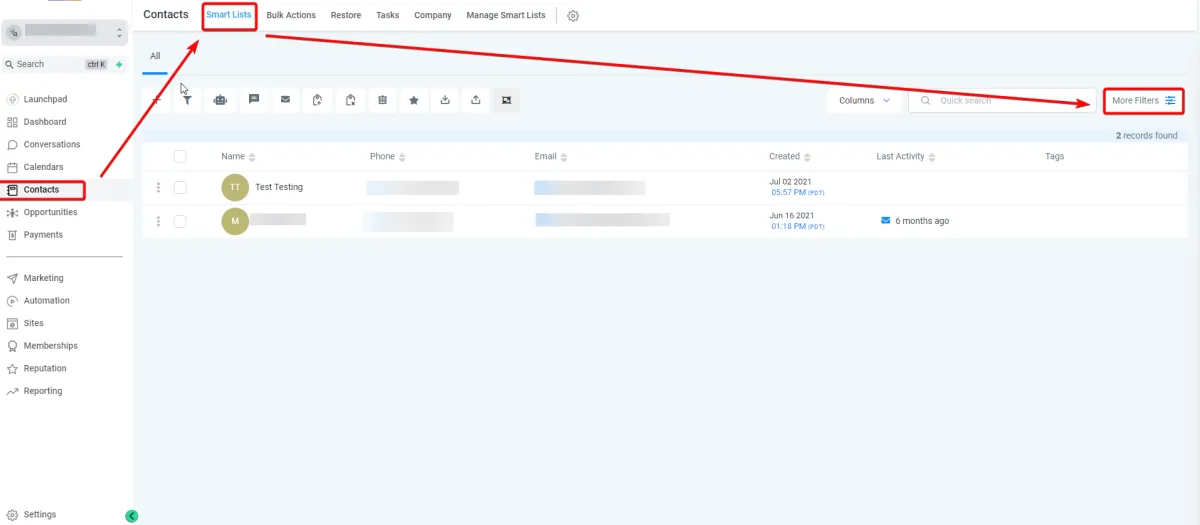Click the send email envelope icon
1200x525 pixels.
(285, 100)
